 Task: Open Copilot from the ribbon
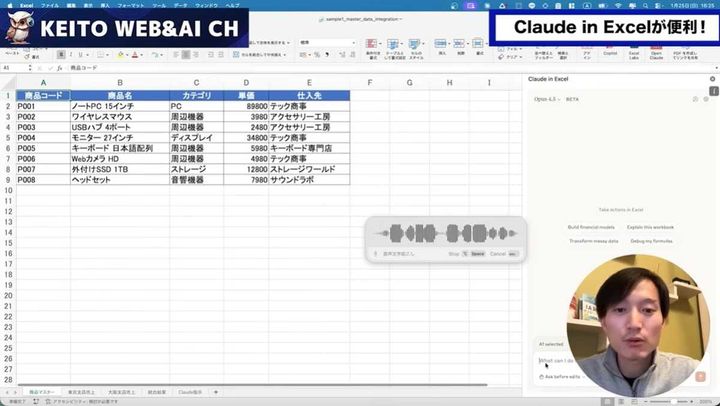pos(610,52)
